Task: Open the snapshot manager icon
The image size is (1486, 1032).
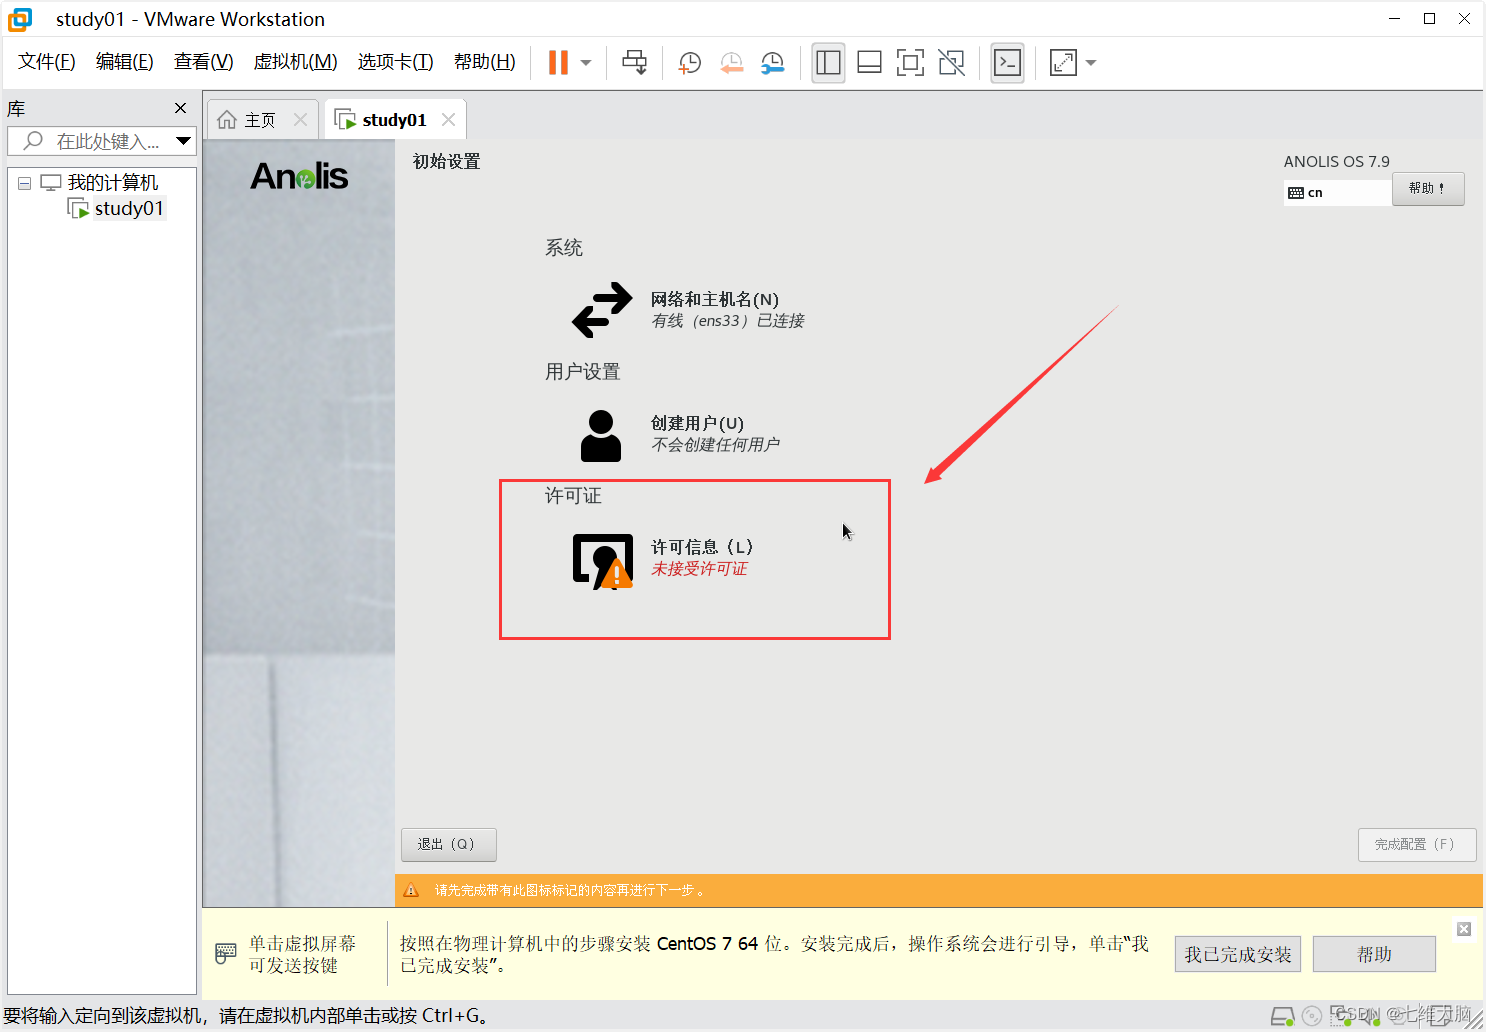Action: click(773, 62)
